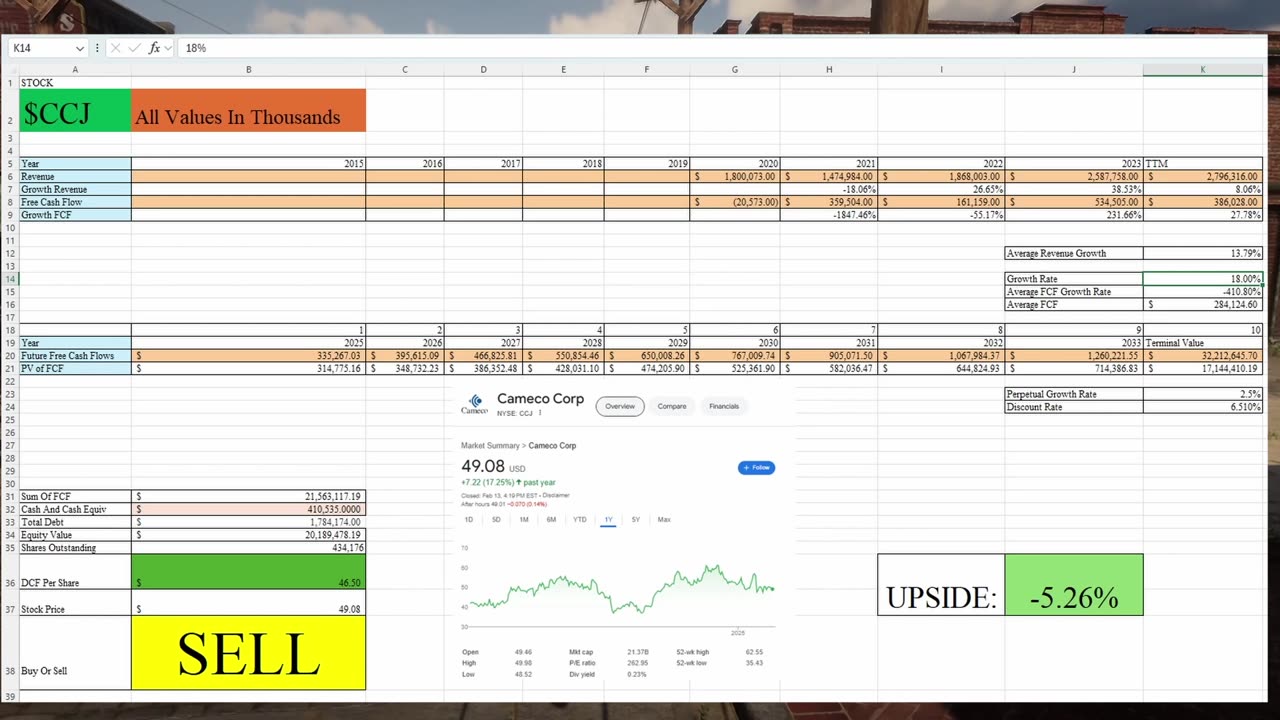Click the 2023 revenue 2,587,758.00 cell

point(1074,176)
